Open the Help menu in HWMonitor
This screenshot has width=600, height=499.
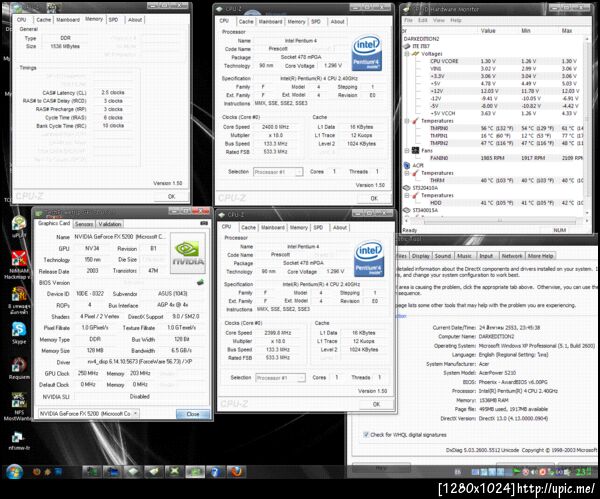tap(456, 20)
